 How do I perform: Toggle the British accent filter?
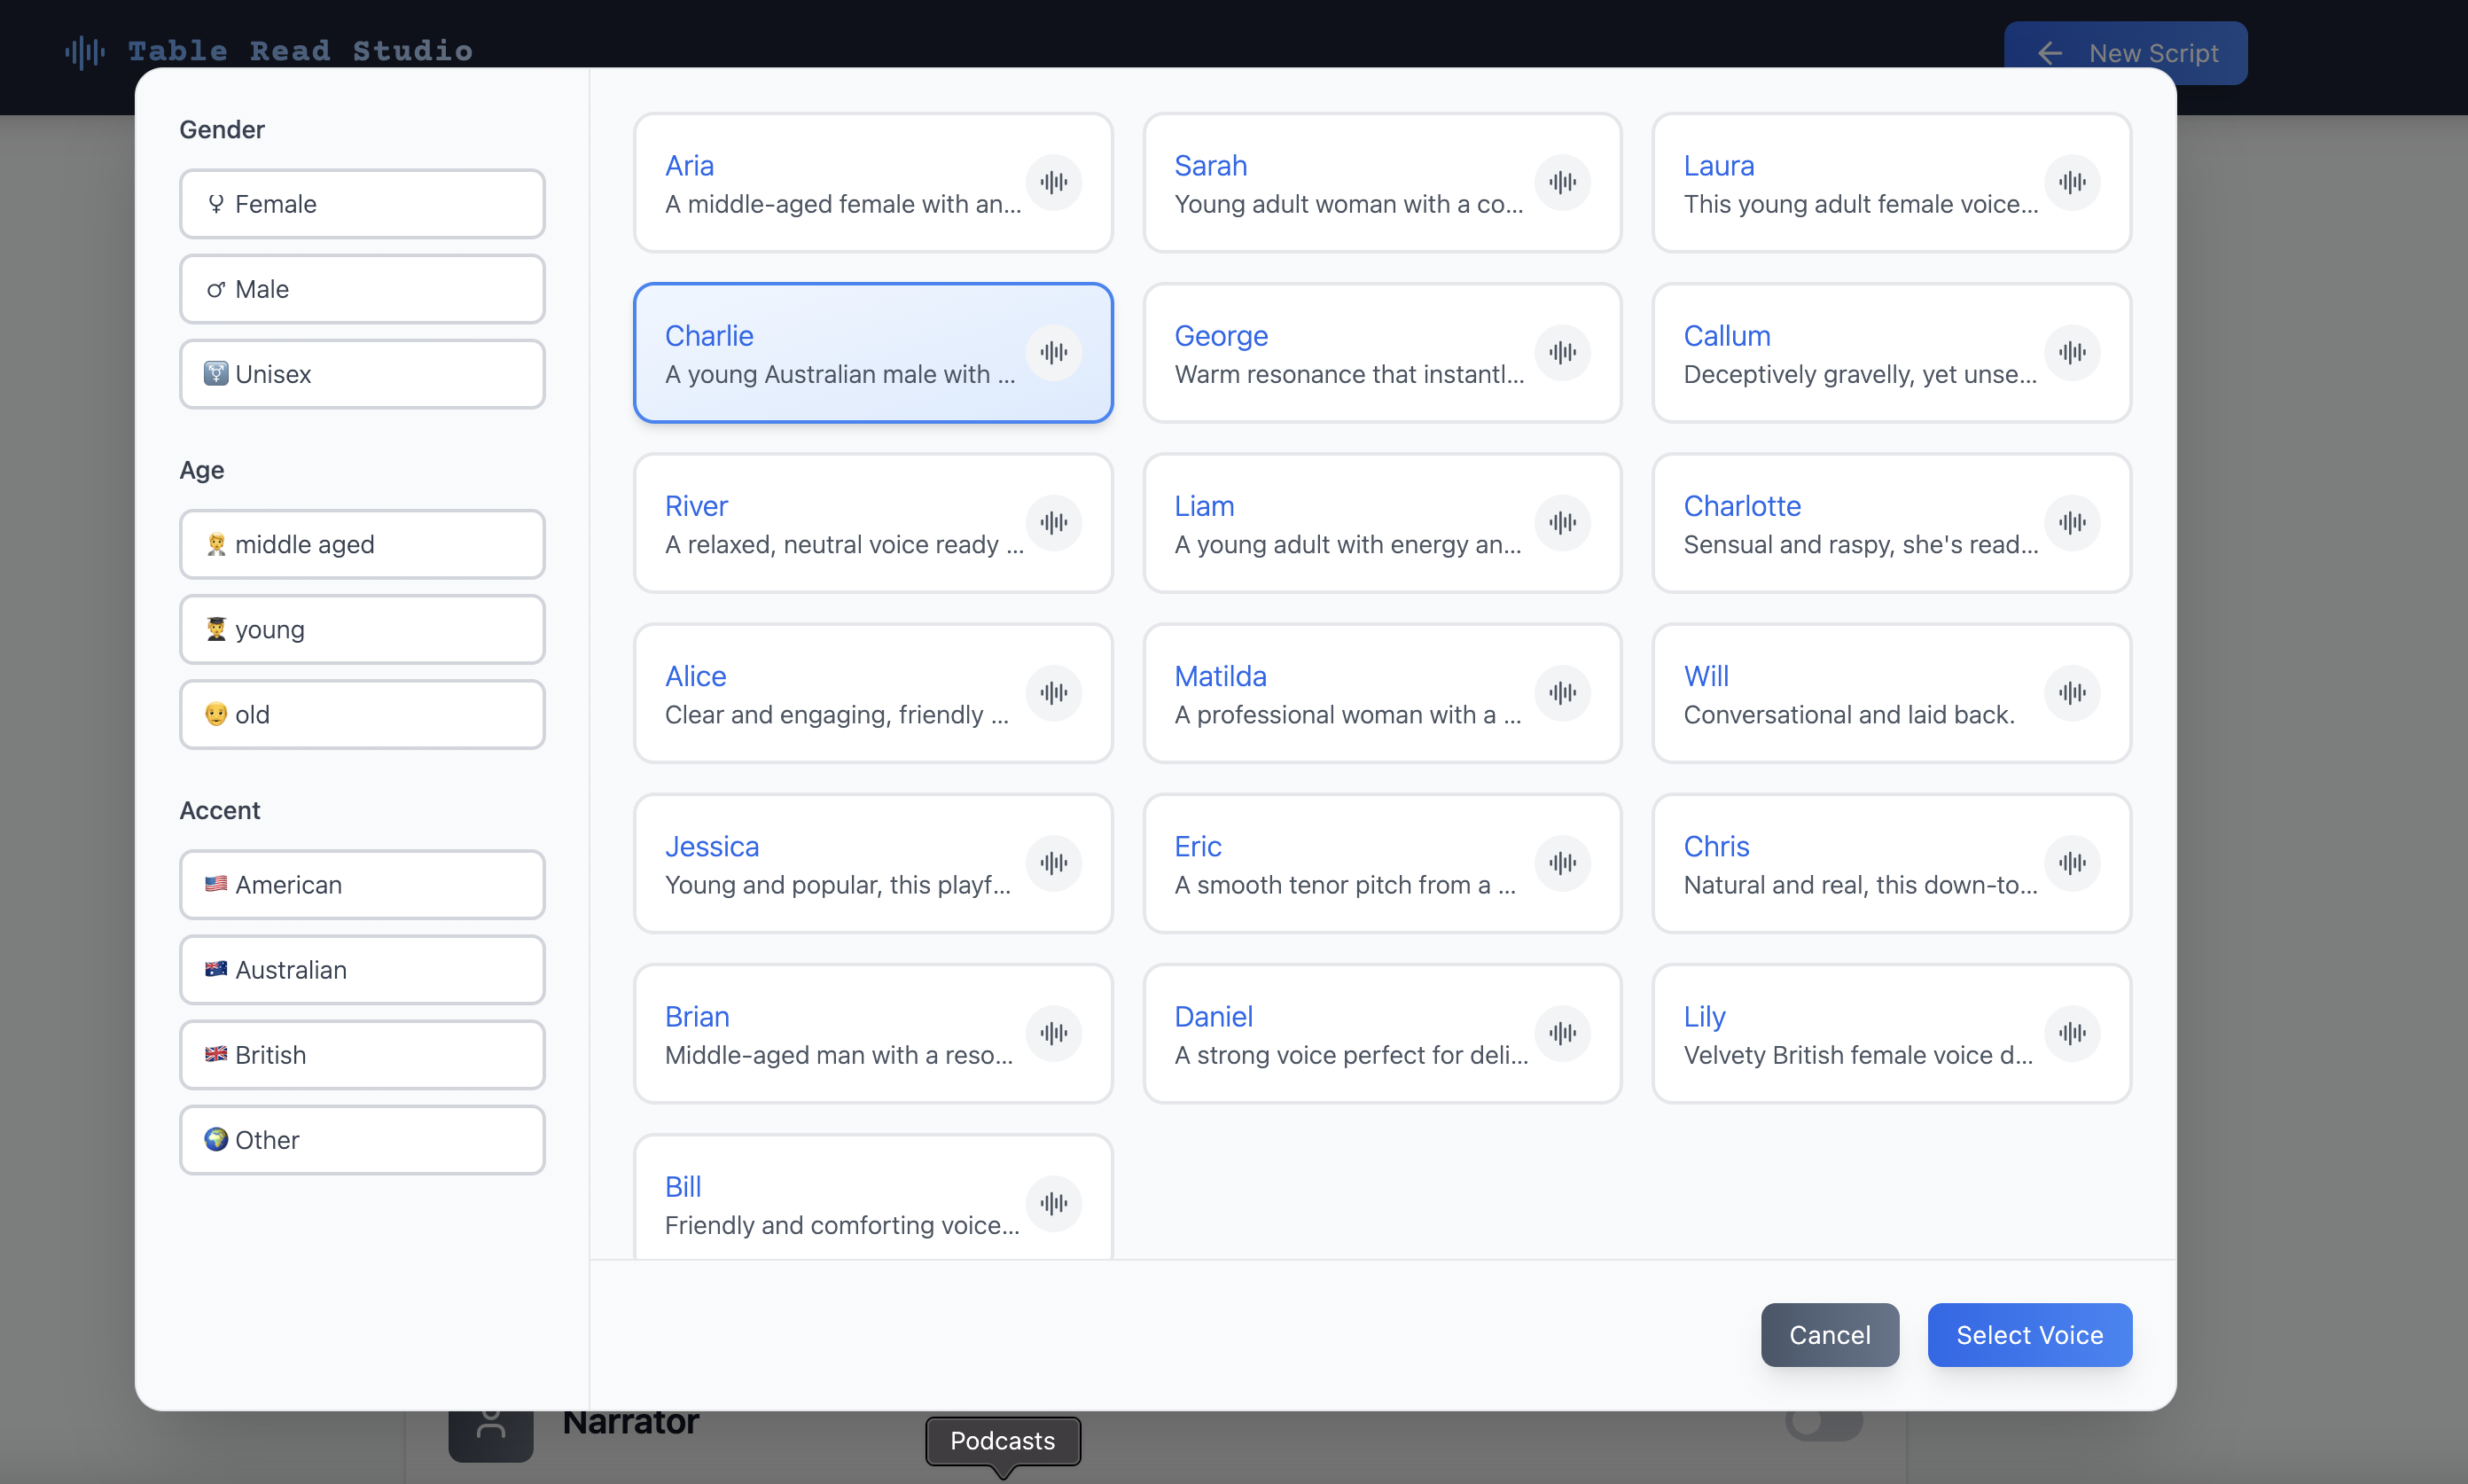pos(362,1055)
